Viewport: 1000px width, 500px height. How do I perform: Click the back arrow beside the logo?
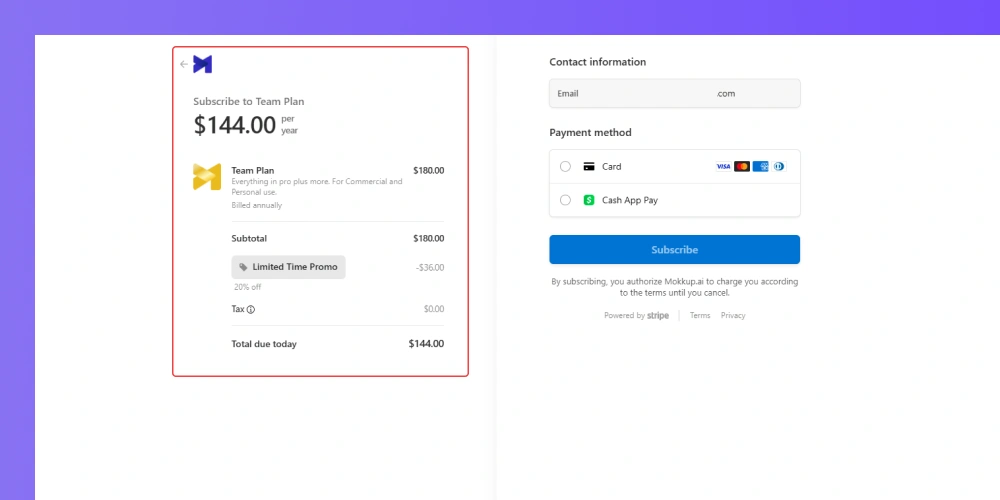click(184, 64)
